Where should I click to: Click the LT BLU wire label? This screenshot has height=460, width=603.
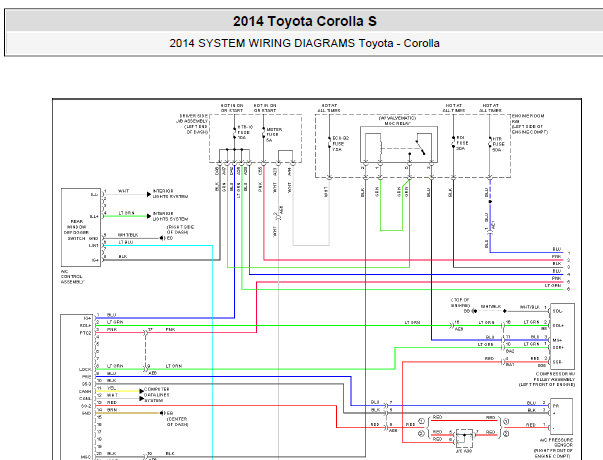(x=126, y=242)
